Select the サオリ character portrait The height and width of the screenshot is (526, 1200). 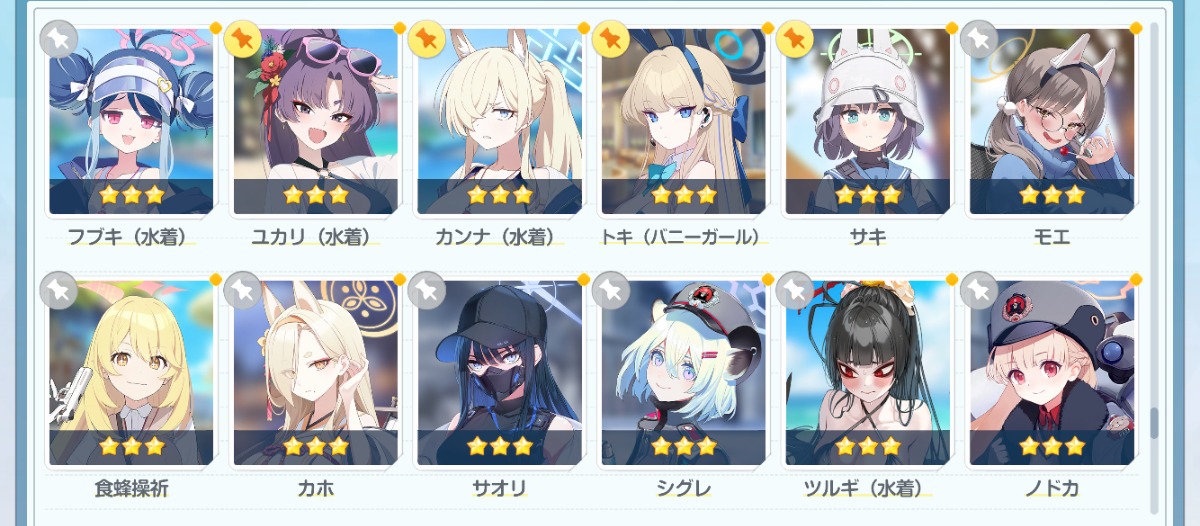tap(499, 372)
